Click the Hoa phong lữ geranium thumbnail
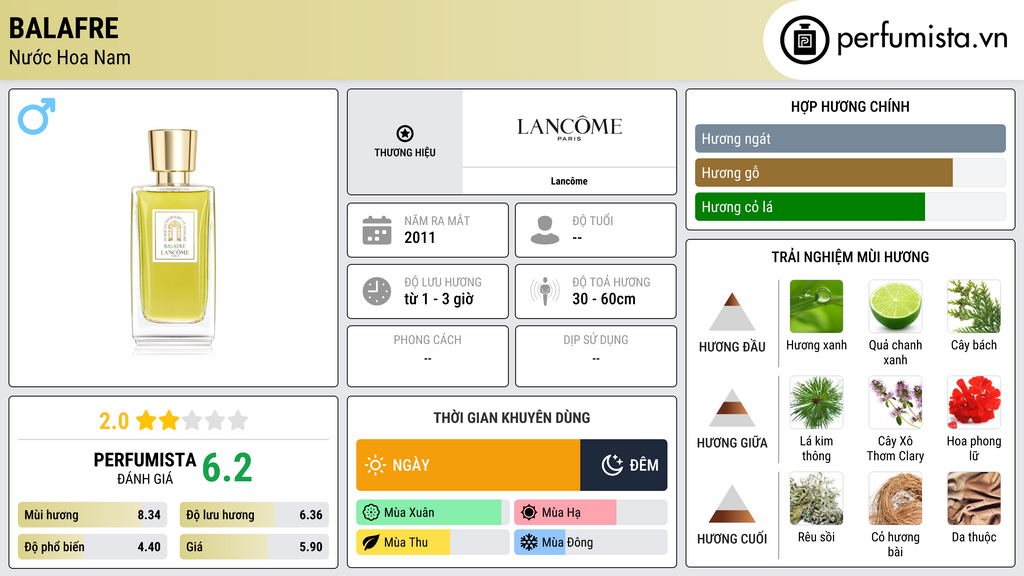1024x576 pixels. [x=973, y=402]
